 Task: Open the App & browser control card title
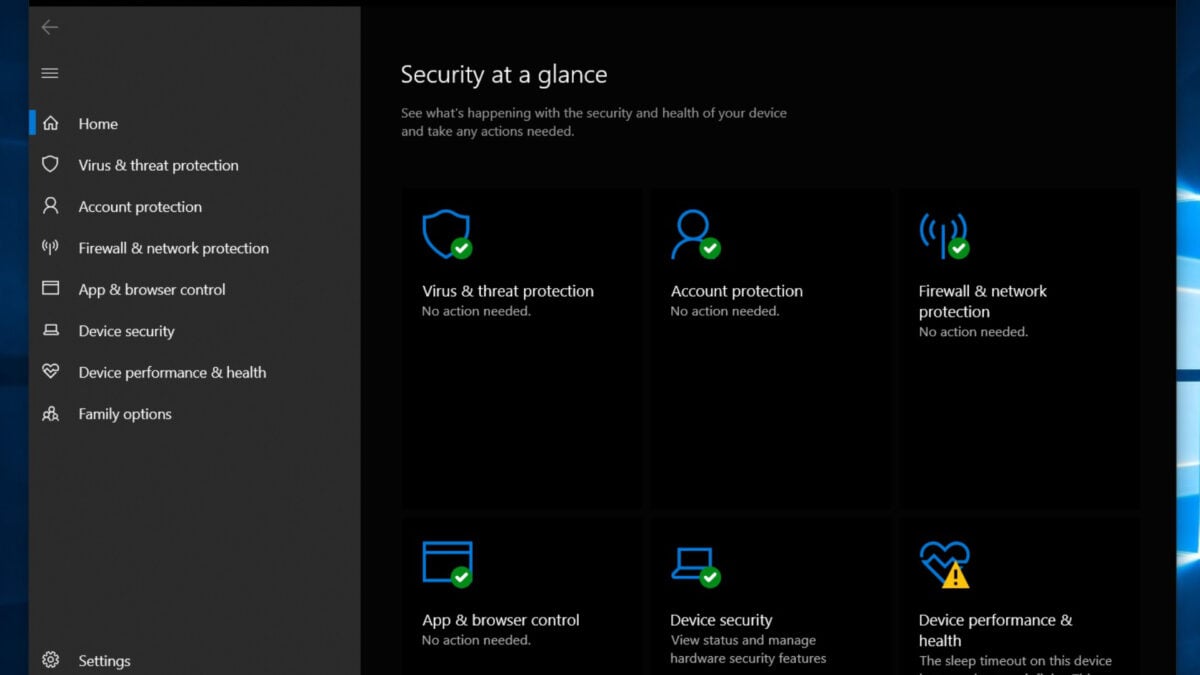501,620
